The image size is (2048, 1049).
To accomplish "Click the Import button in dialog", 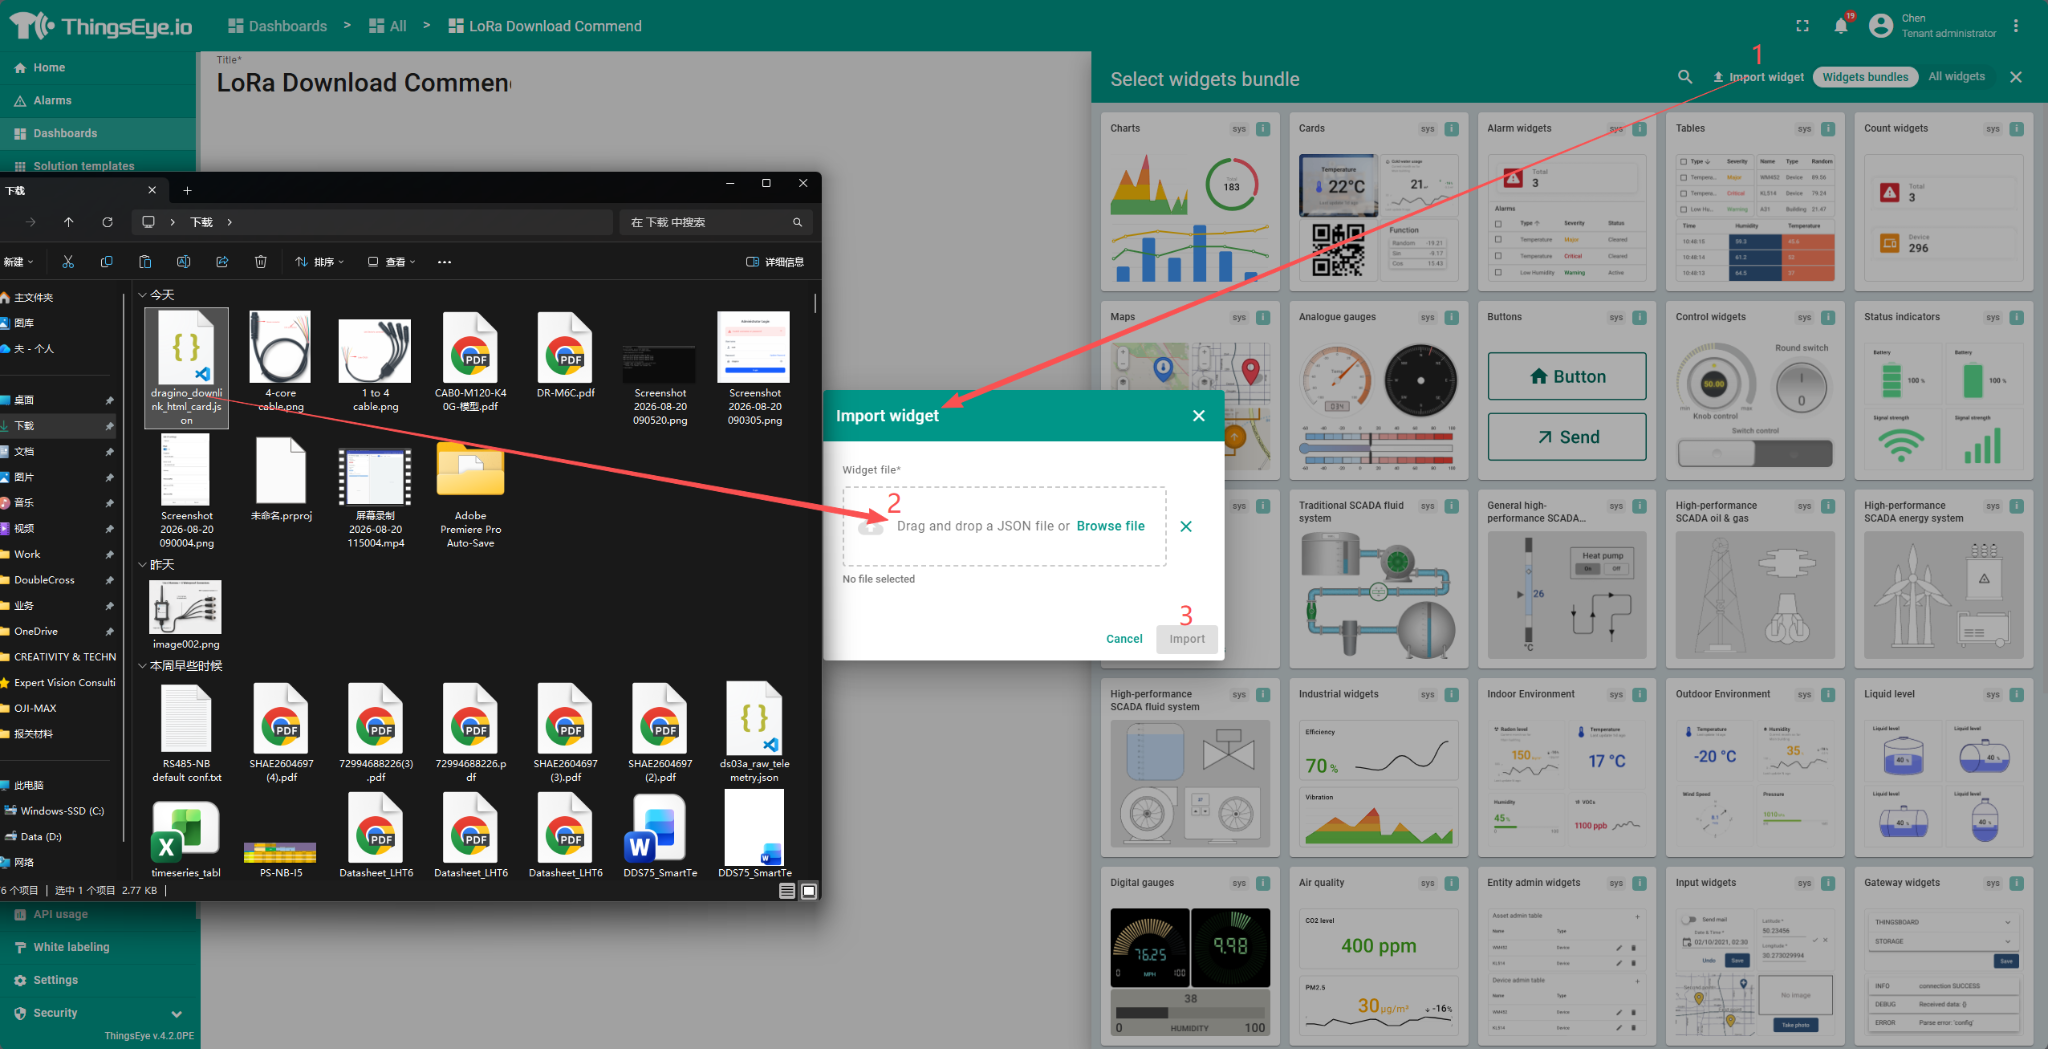I will [1187, 639].
